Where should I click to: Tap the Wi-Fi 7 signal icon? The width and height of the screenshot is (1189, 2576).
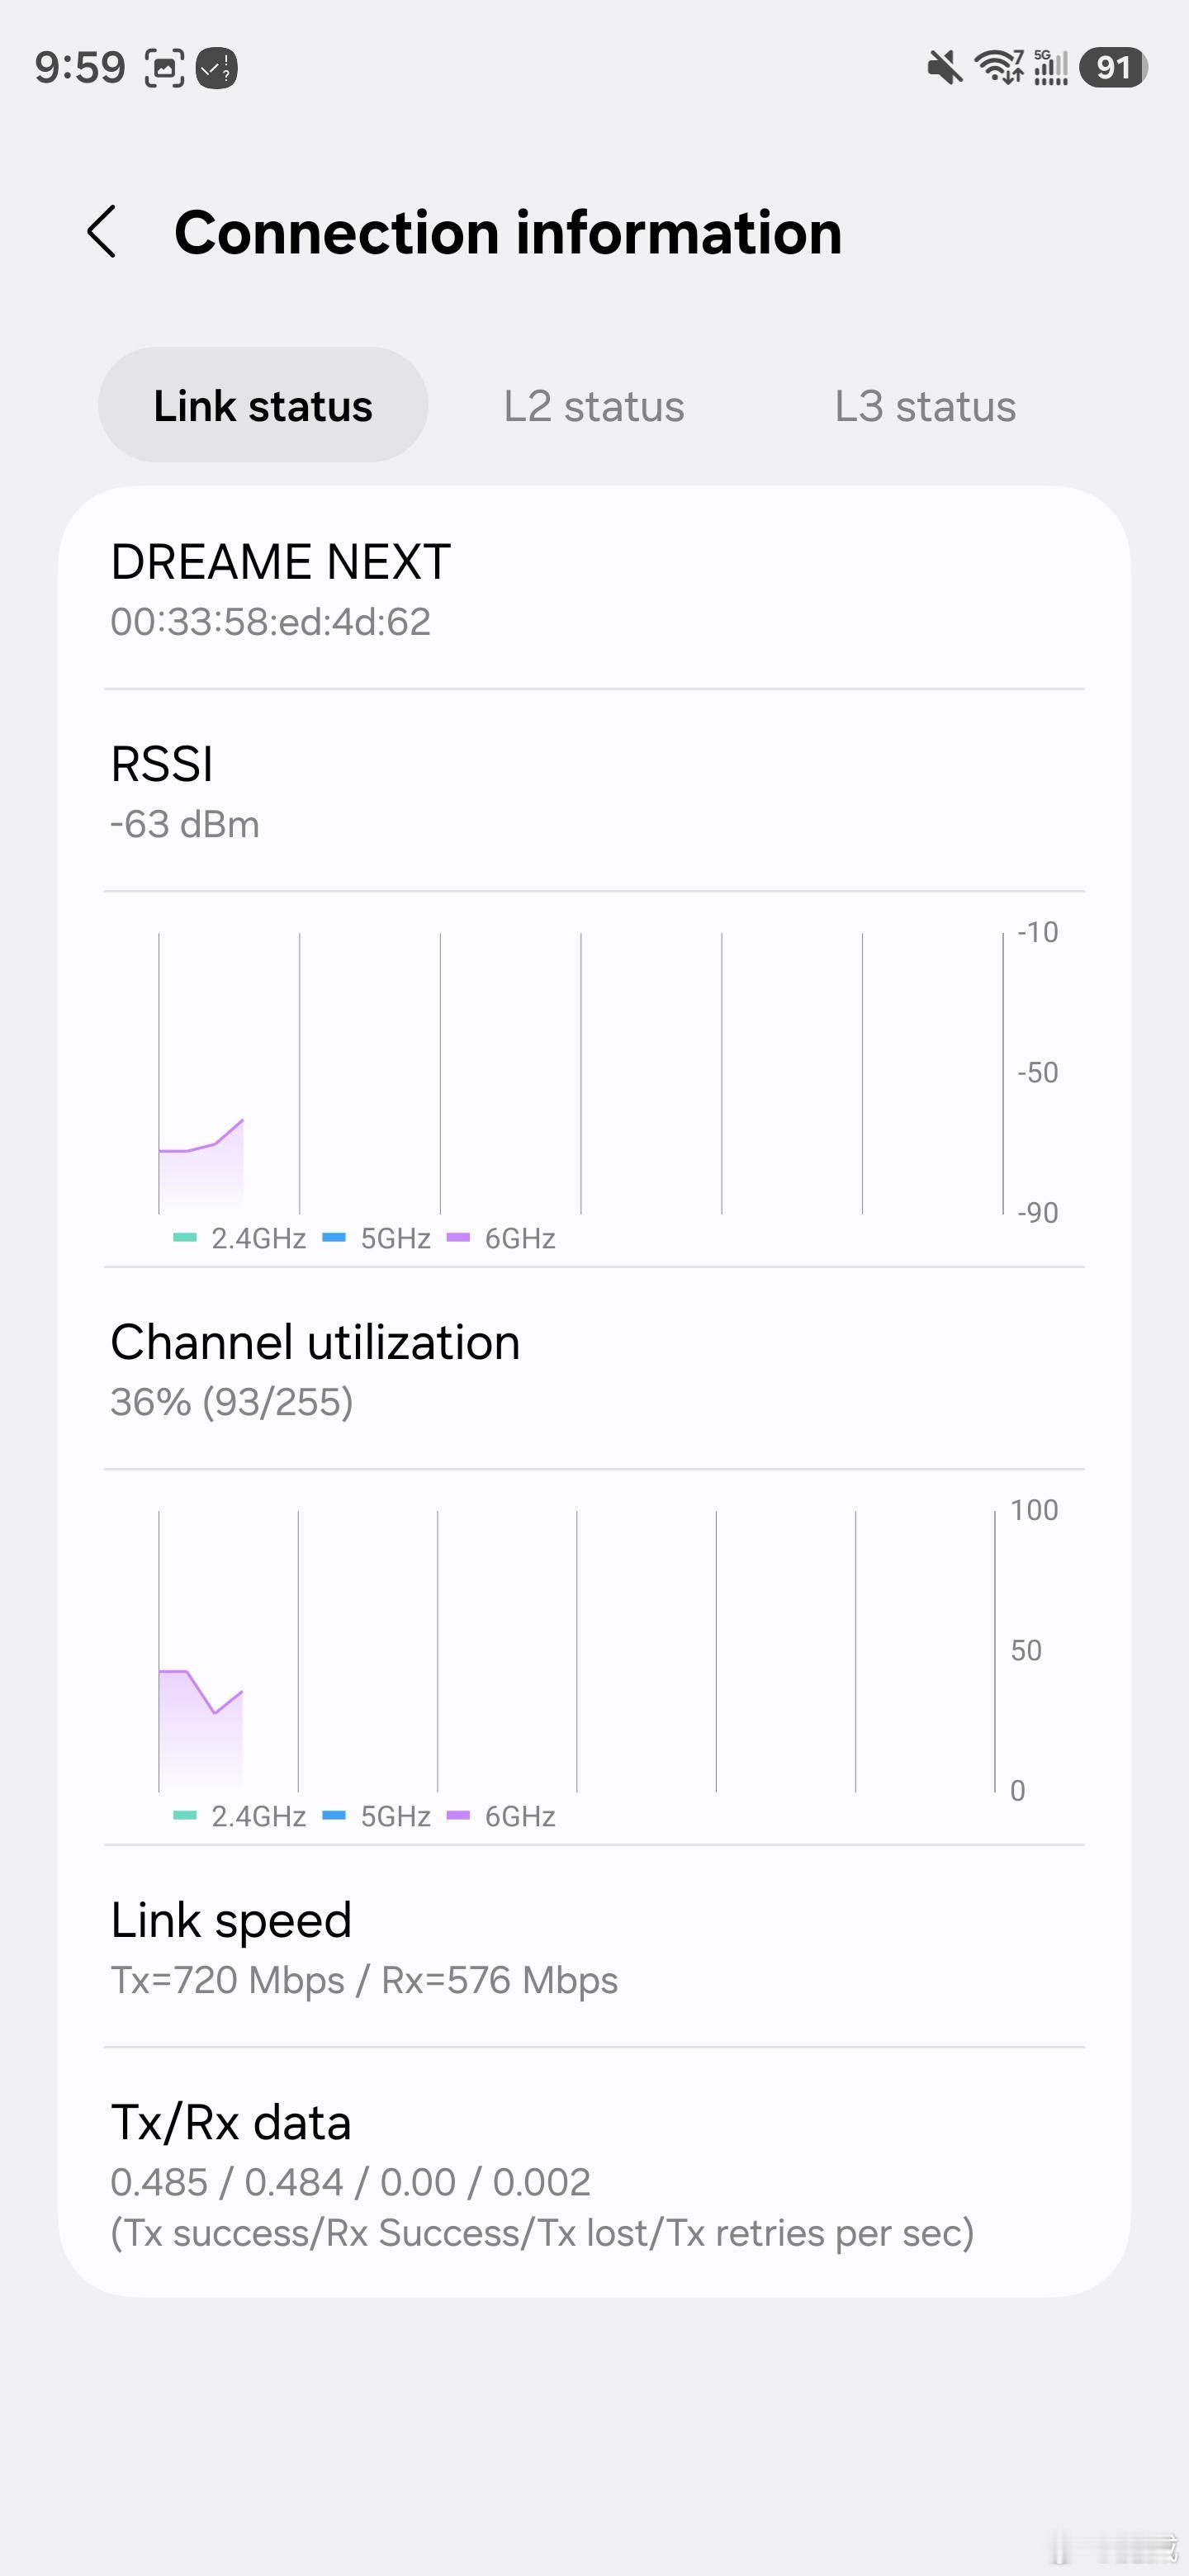[x=998, y=67]
